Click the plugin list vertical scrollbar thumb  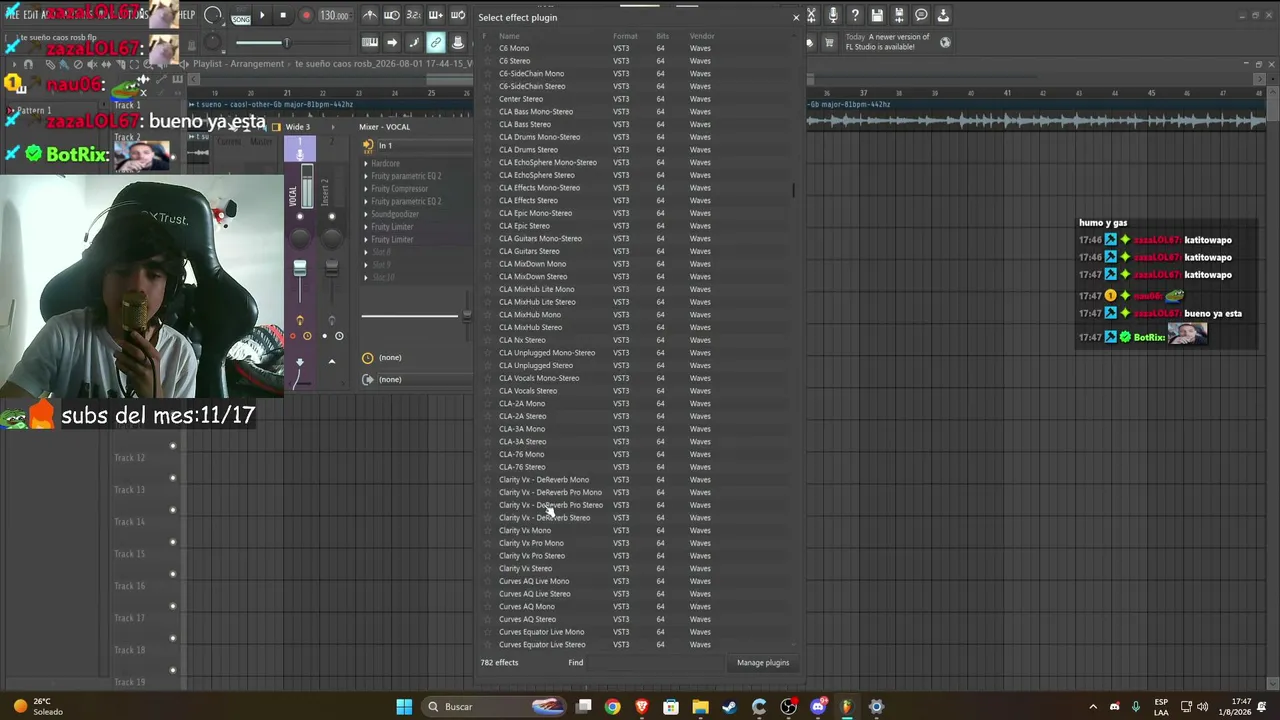(795, 189)
